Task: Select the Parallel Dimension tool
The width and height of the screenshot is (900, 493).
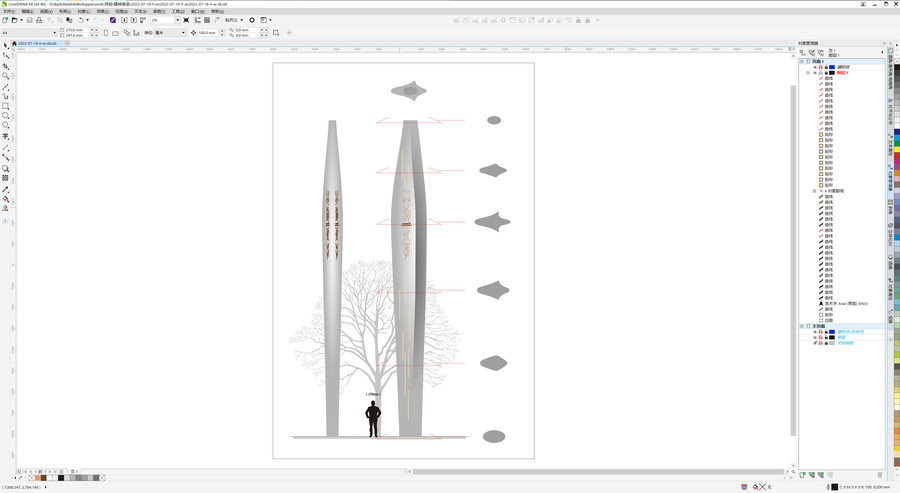Action: (x=5, y=147)
